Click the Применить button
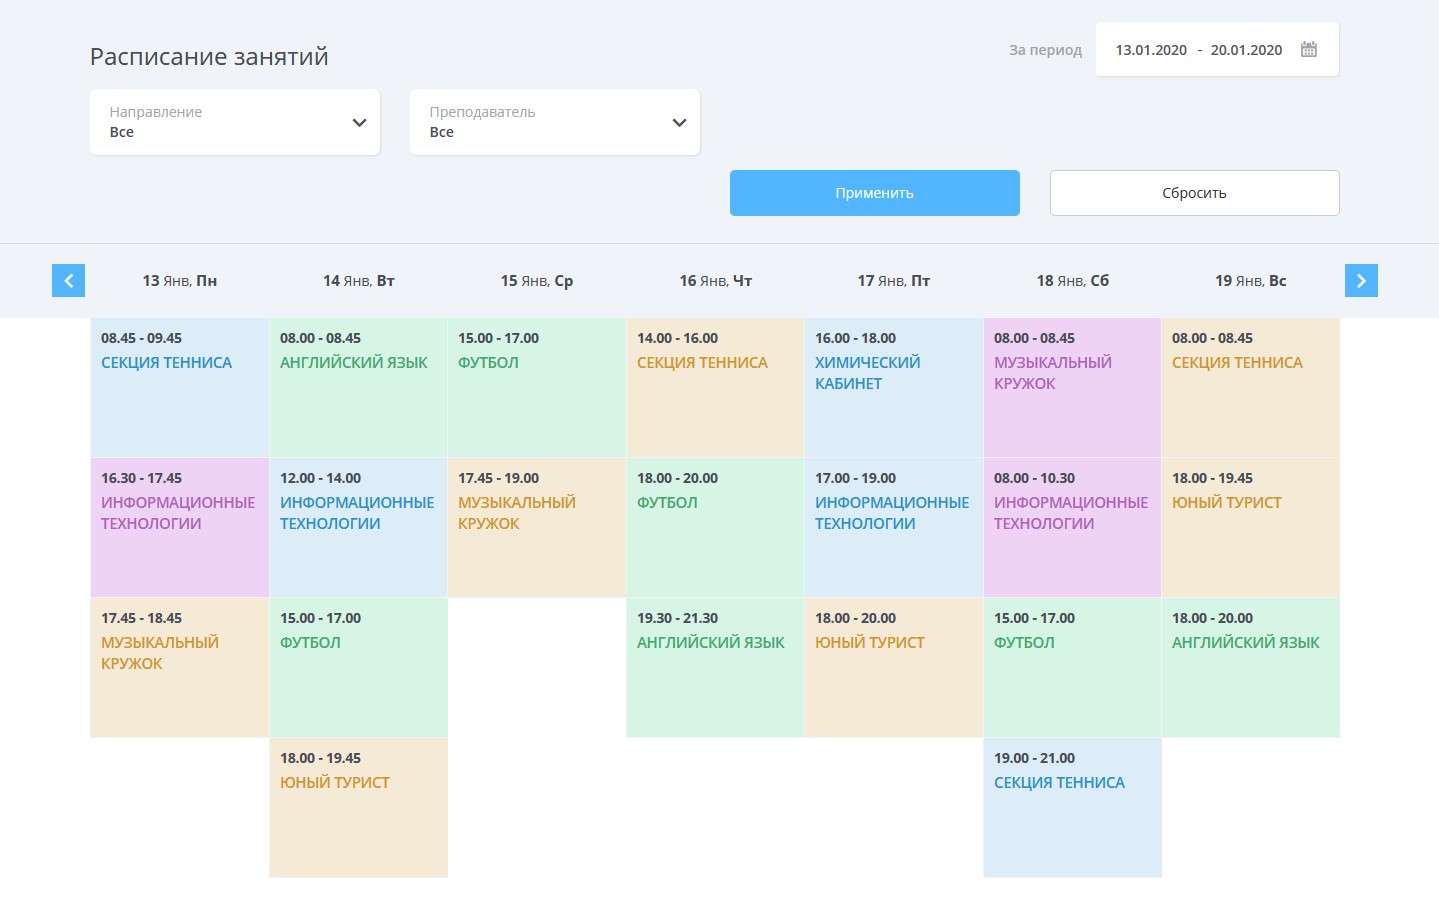 pos(874,193)
